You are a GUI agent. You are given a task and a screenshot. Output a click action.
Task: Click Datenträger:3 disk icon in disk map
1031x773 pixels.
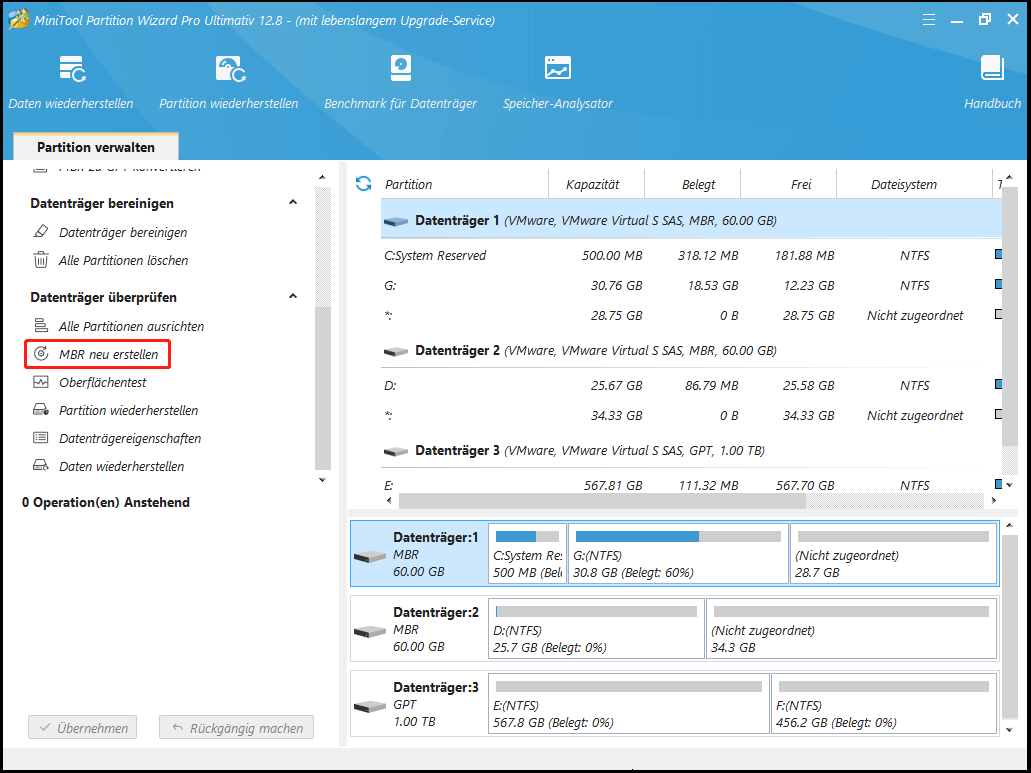[x=370, y=707]
